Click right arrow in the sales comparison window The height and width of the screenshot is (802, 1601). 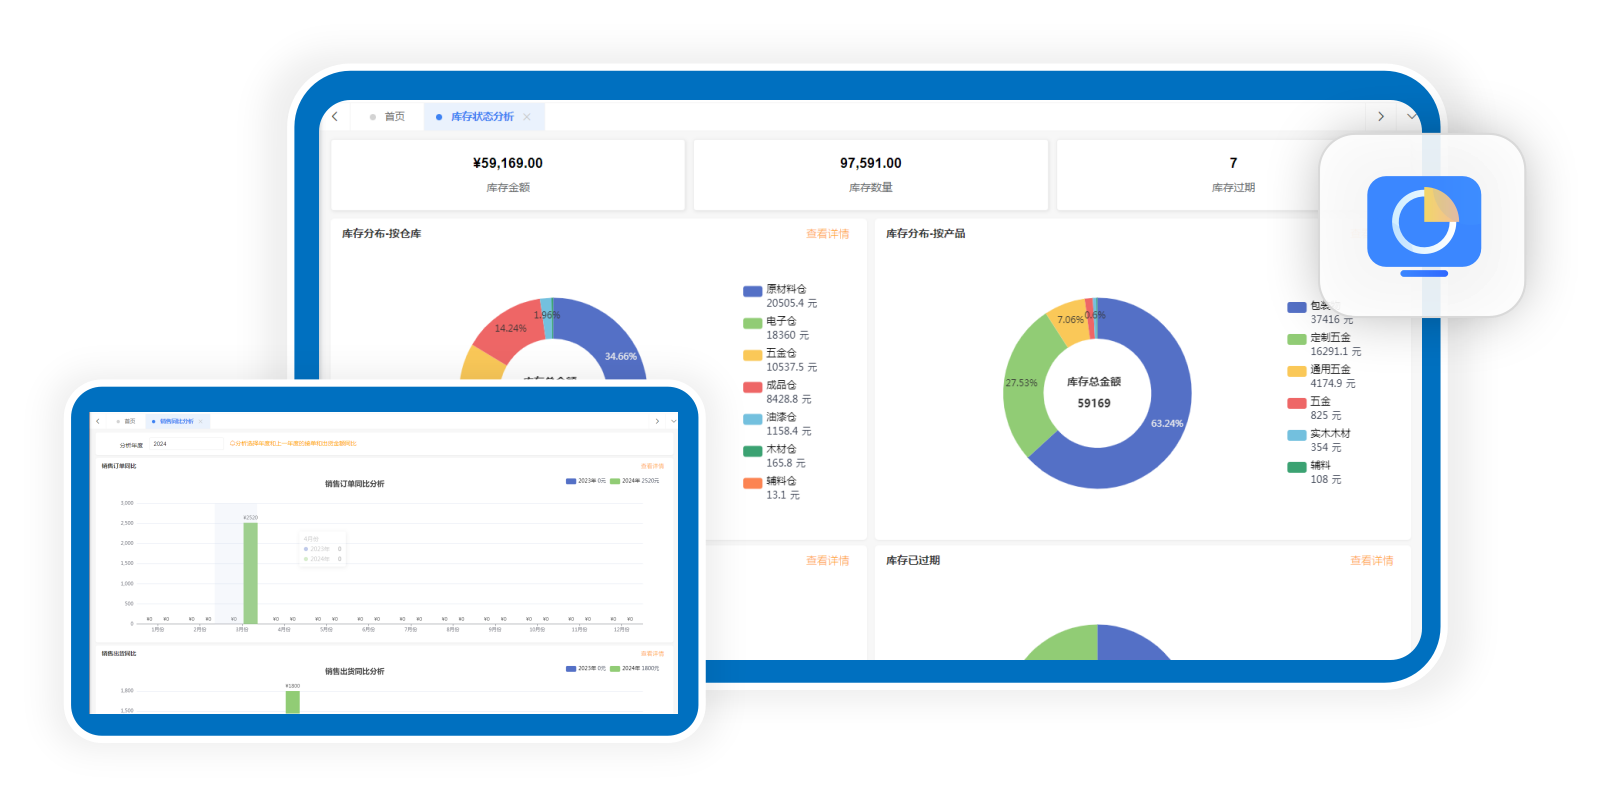[x=657, y=421]
